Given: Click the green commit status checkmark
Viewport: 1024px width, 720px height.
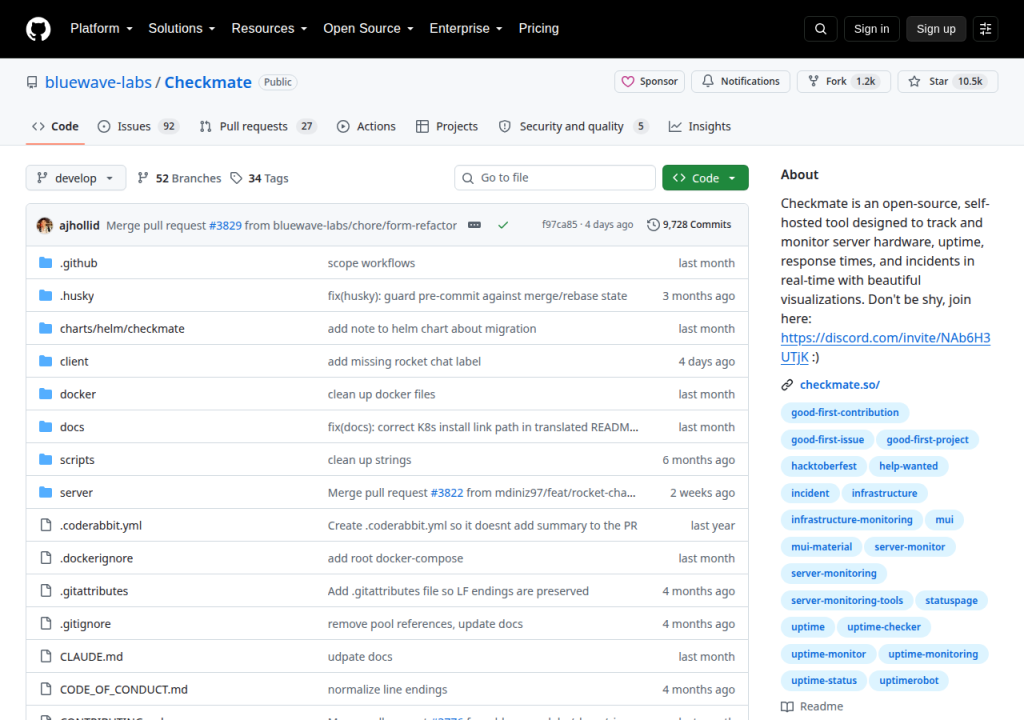Looking at the screenshot, I should [503, 225].
